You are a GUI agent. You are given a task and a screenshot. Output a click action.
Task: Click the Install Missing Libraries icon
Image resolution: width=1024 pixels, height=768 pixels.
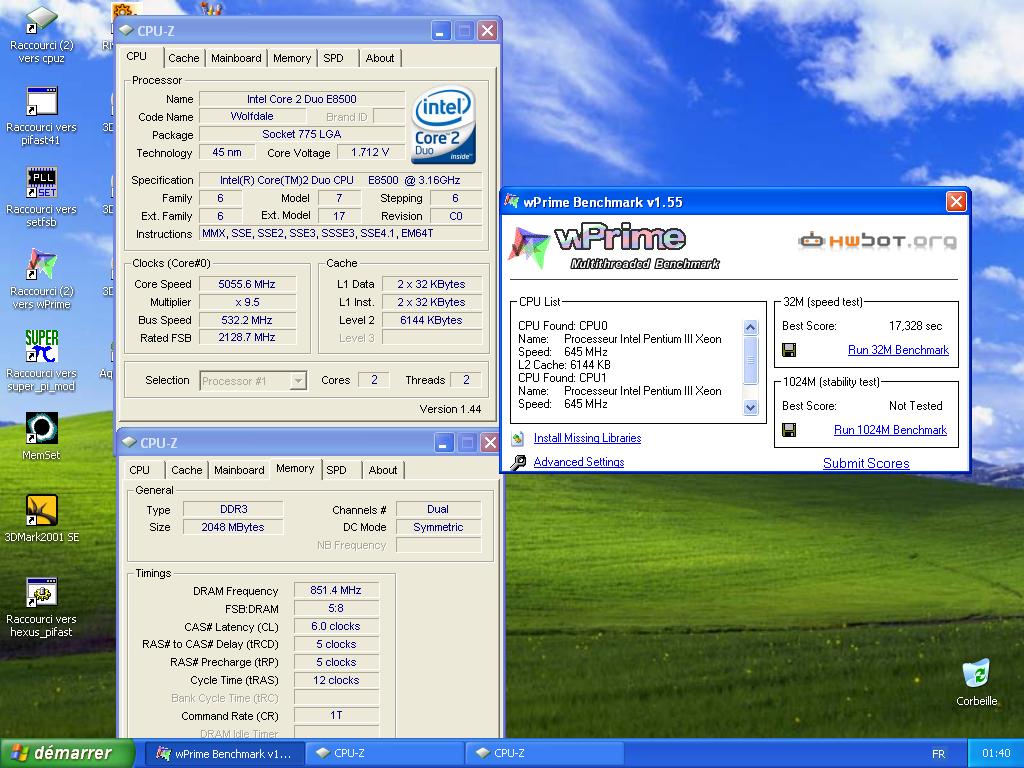518,438
